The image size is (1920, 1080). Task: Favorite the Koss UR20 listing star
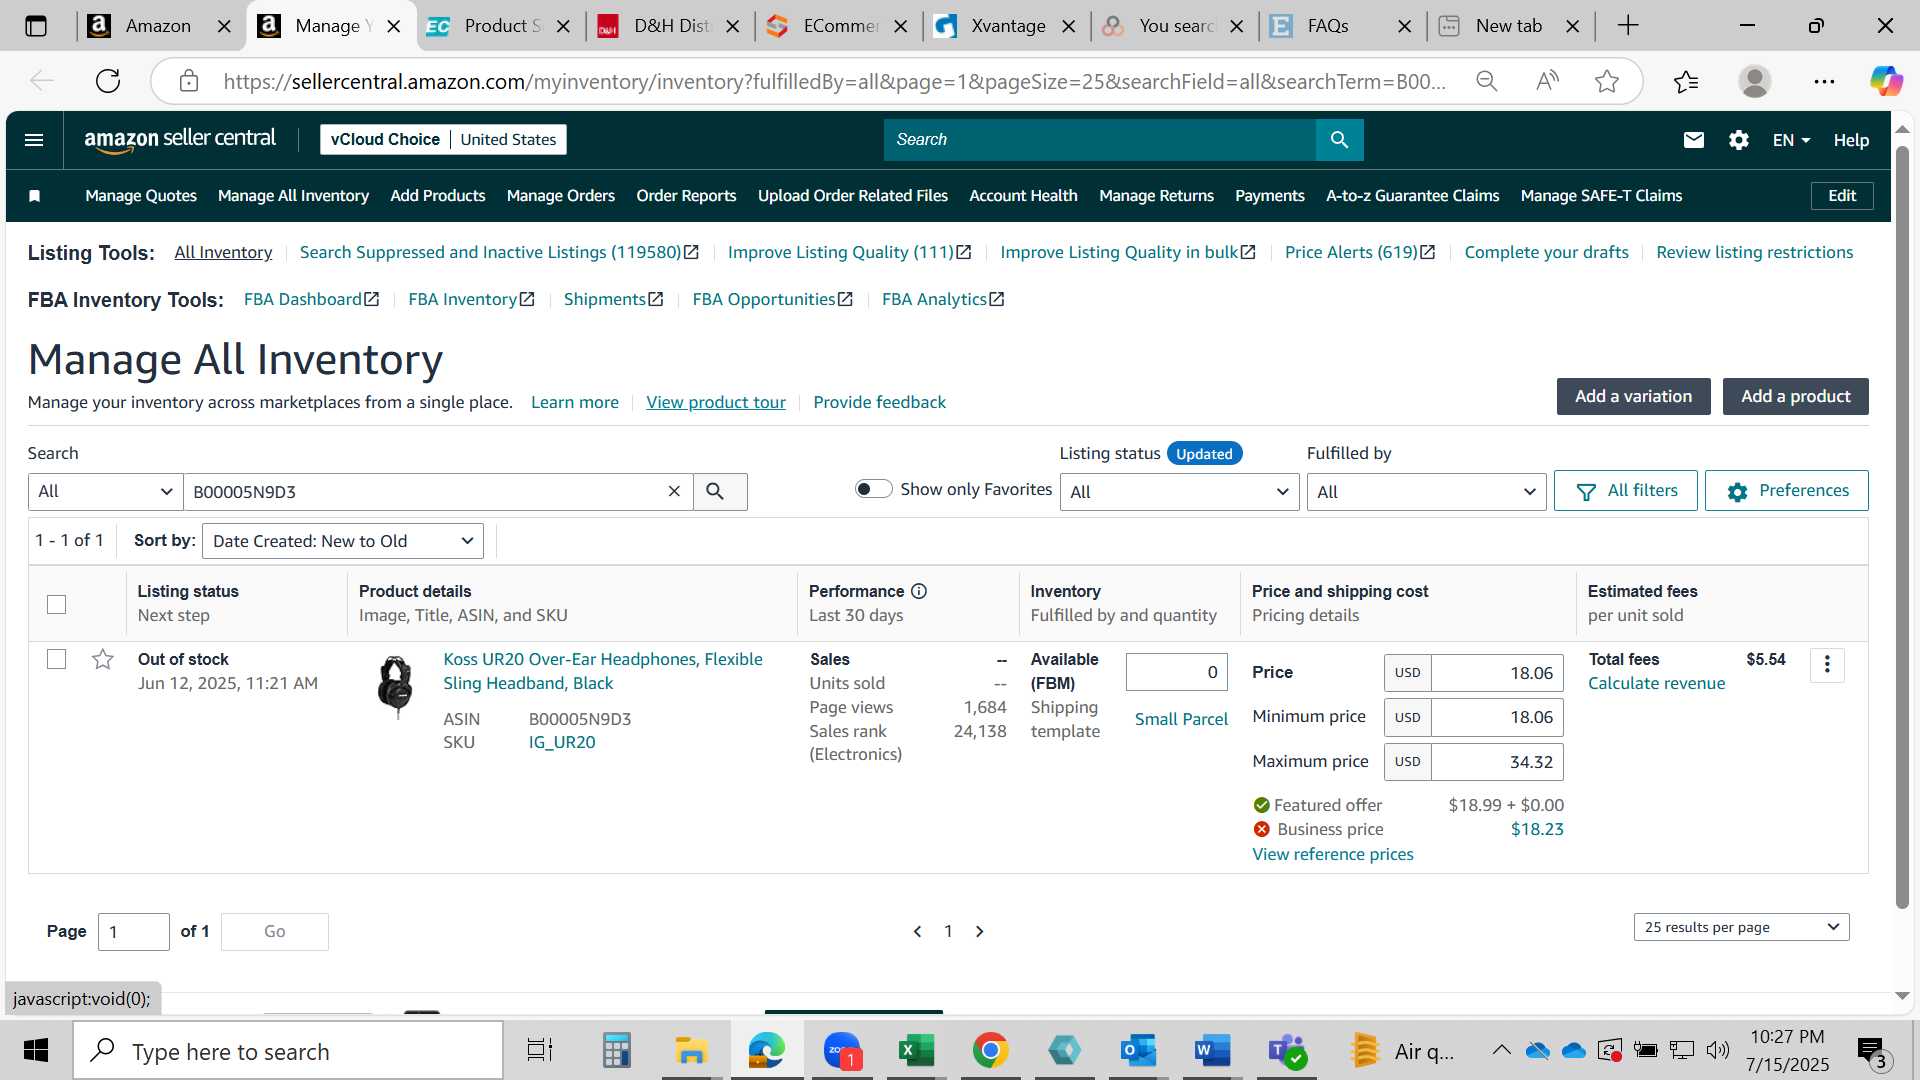[x=102, y=659]
